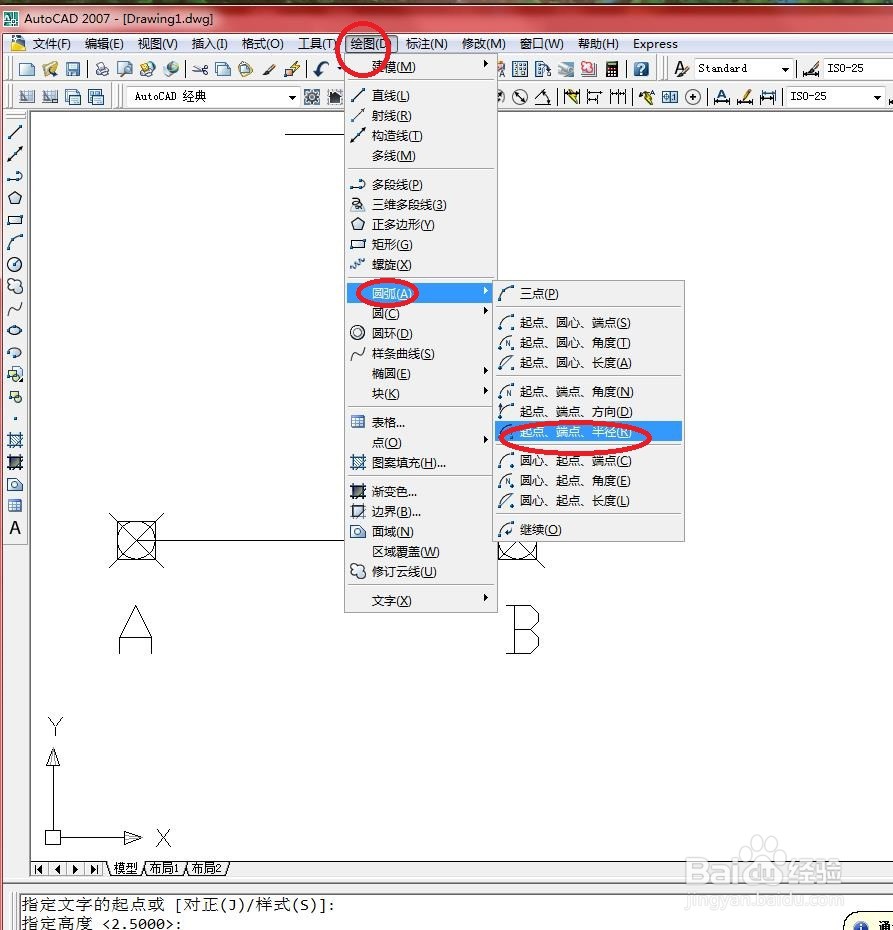Select the Spline tool in left toolbar
The height and width of the screenshot is (930, 893).
15,308
